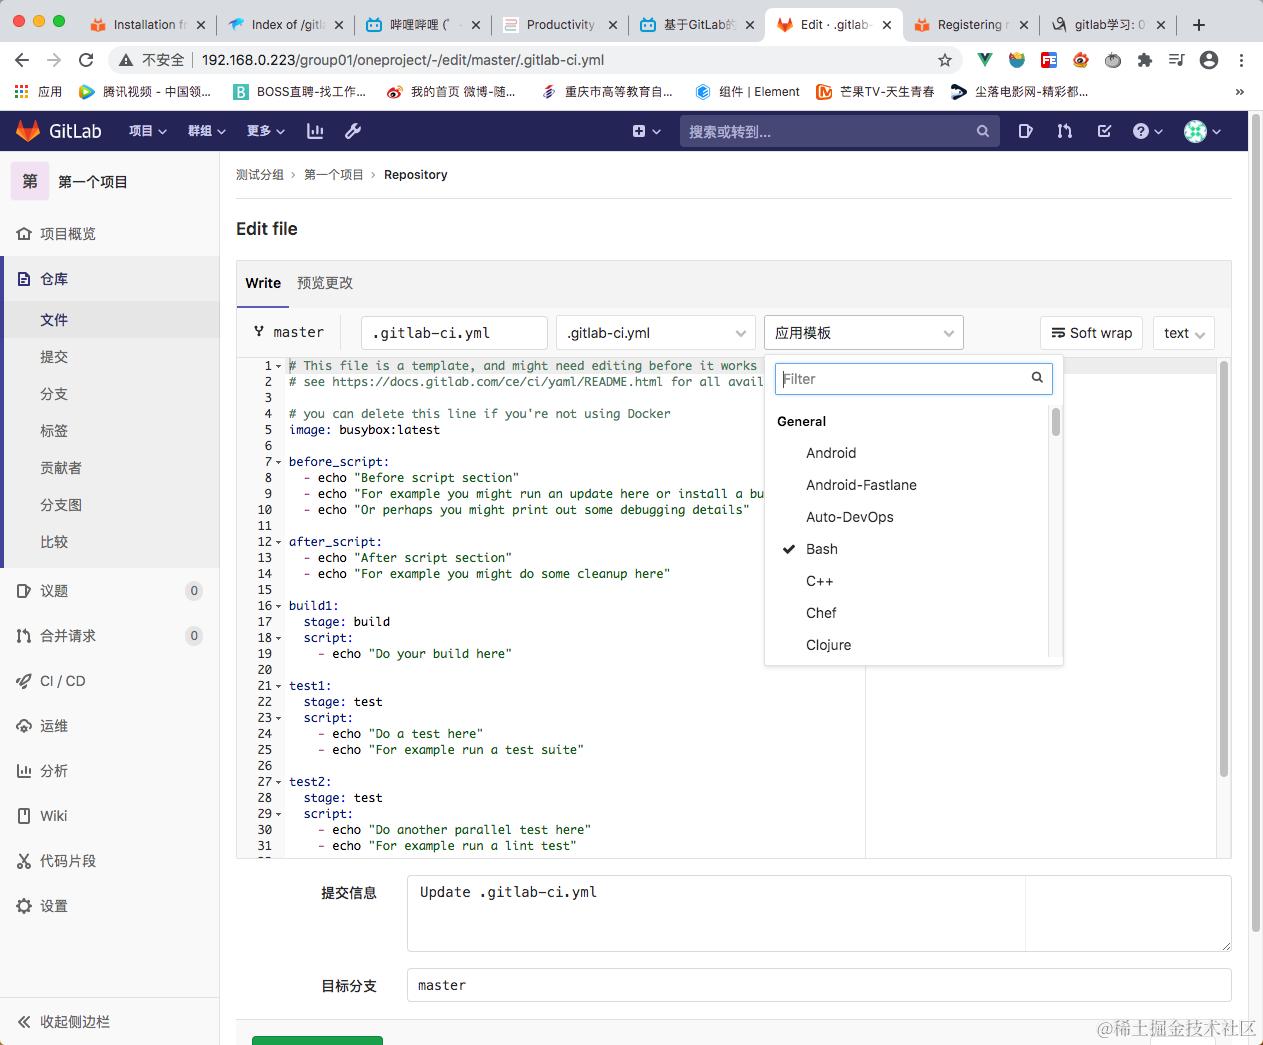Viewport: 1263px width, 1045px height.
Task: Collapse the test2 fold arrow
Action: (x=279, y=782)
